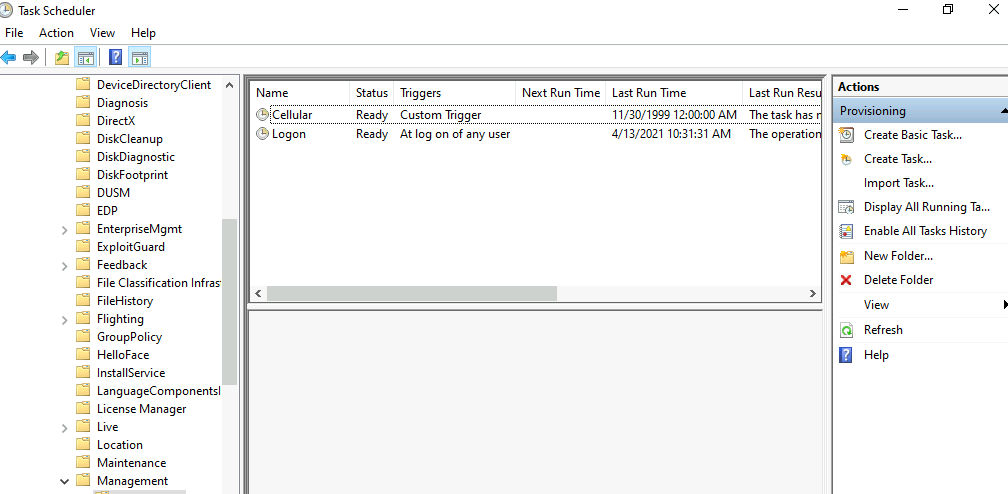Screen dimensions: 1008x494
Task: Toggle the Show/Hide Console Tree icon
Action: click(85, 58)
